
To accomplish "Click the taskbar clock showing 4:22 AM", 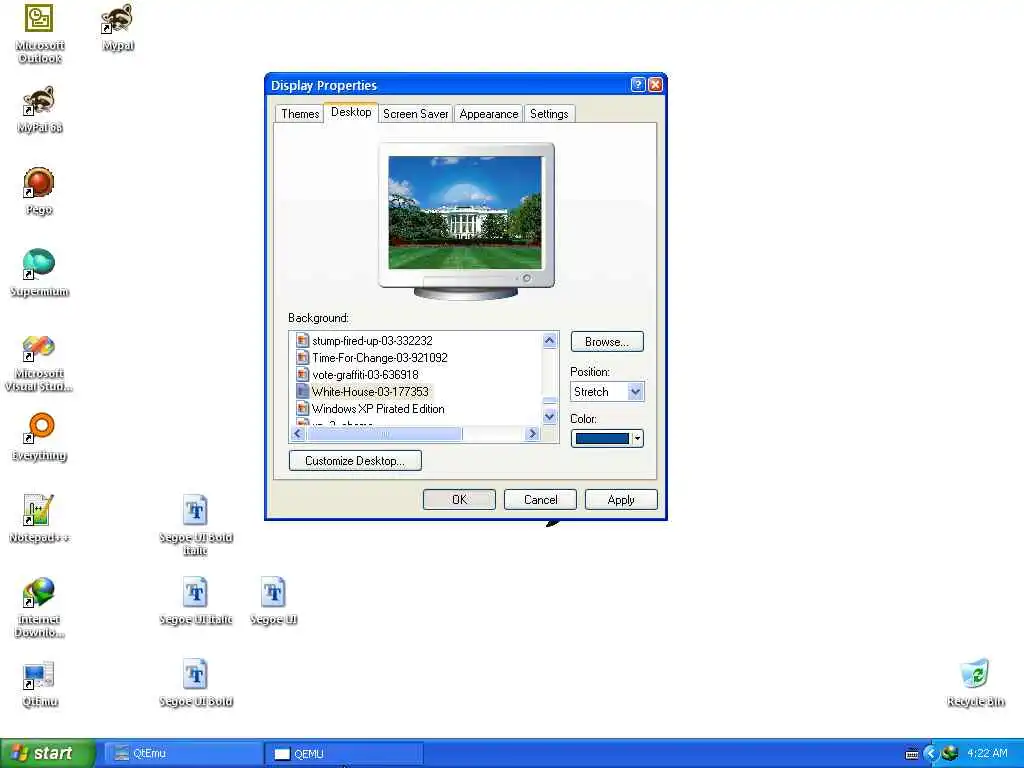I will pyautogui.click(x=987, y=753).
